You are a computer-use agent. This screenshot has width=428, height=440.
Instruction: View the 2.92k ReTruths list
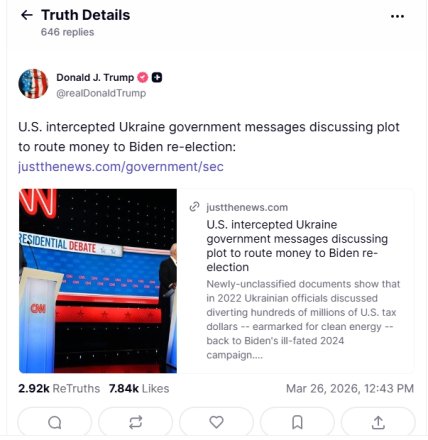click(59, 388)
